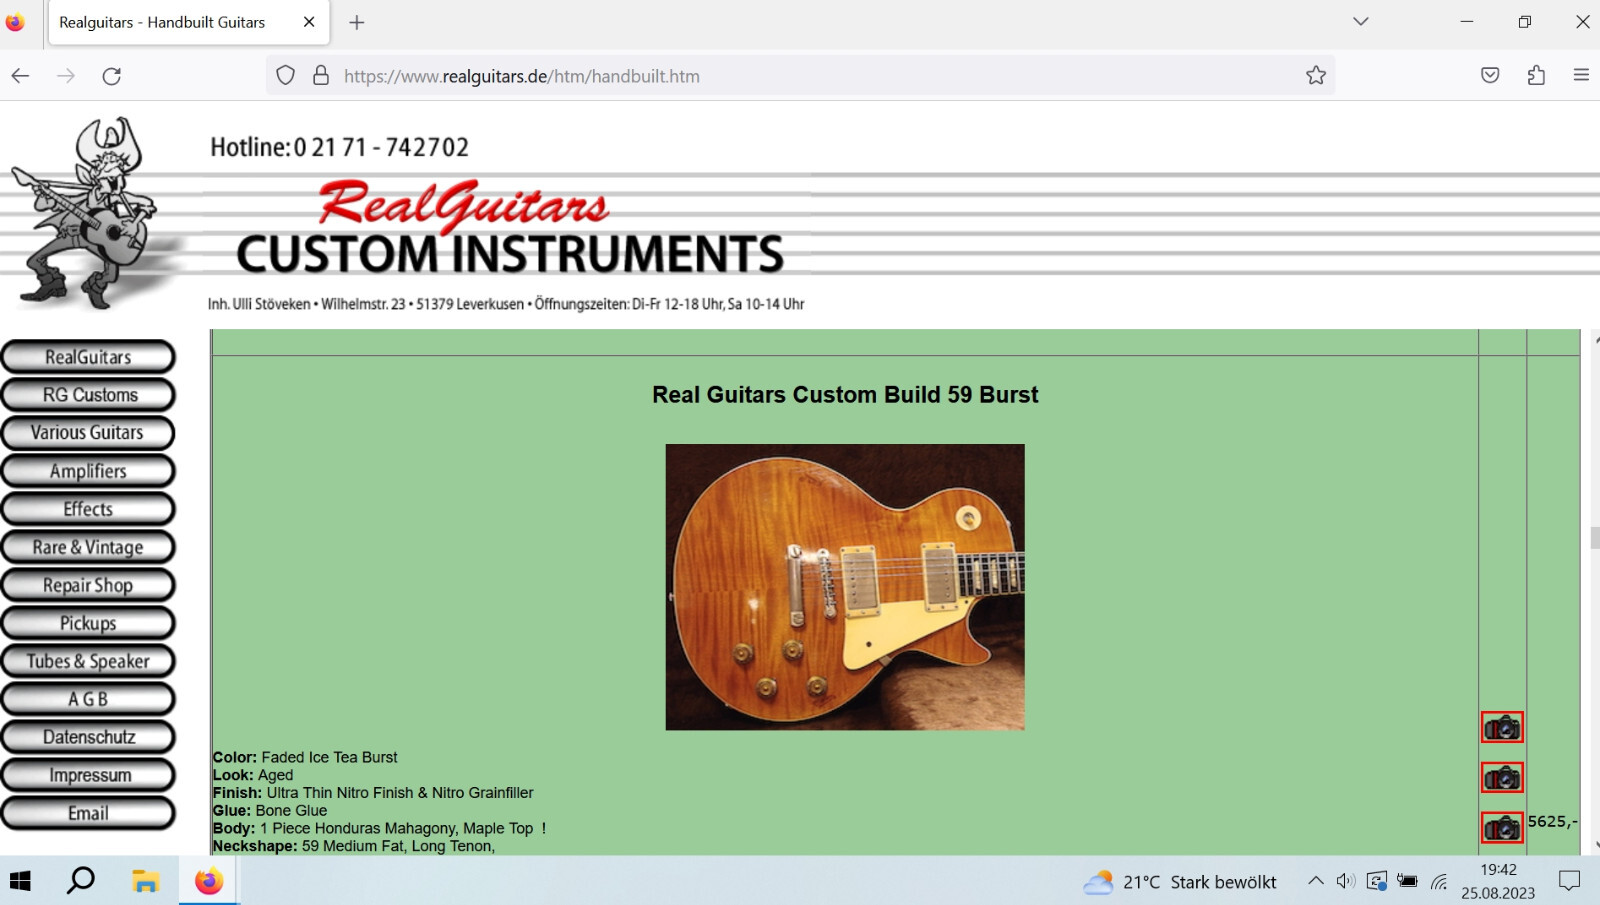Screen dimensions: 1600x905
Task: Open the Pickups page
Action: pyautogui.click(x=88, y=623)
